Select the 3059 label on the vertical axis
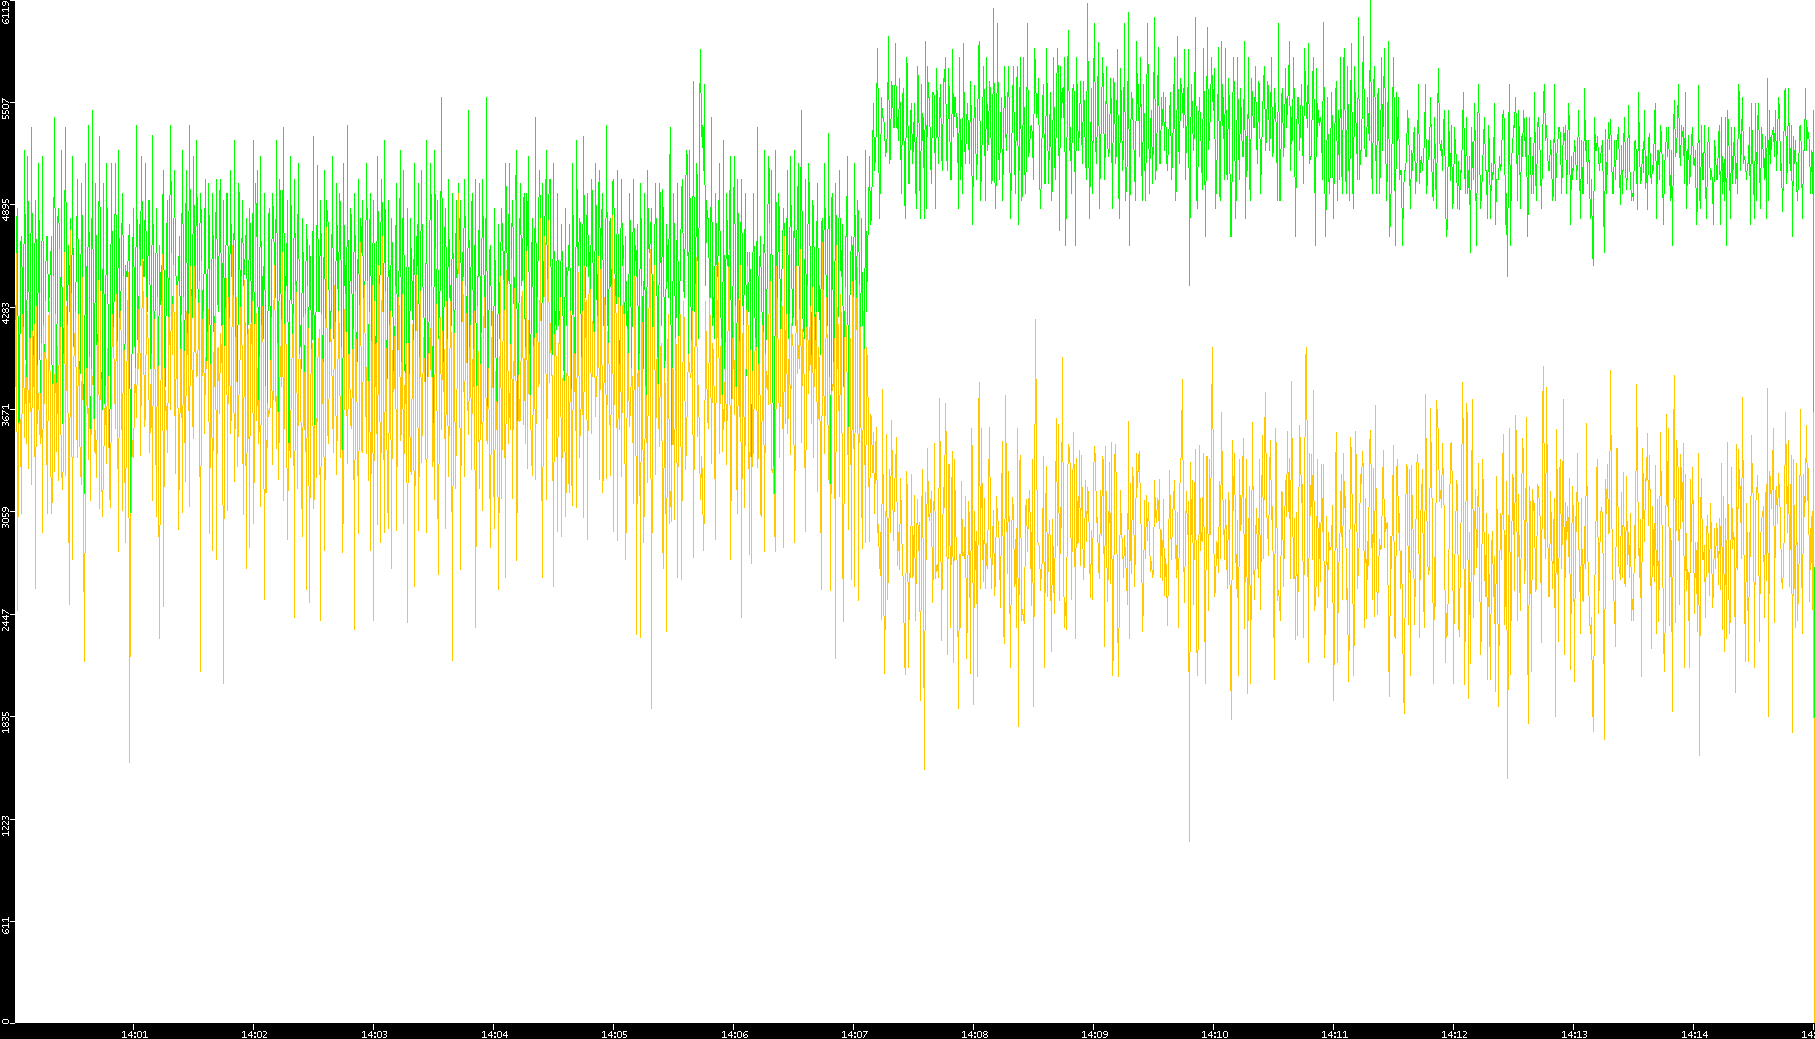This screenshot has height=1039, width=1815. pyautogui.click(x=6, y=516)
